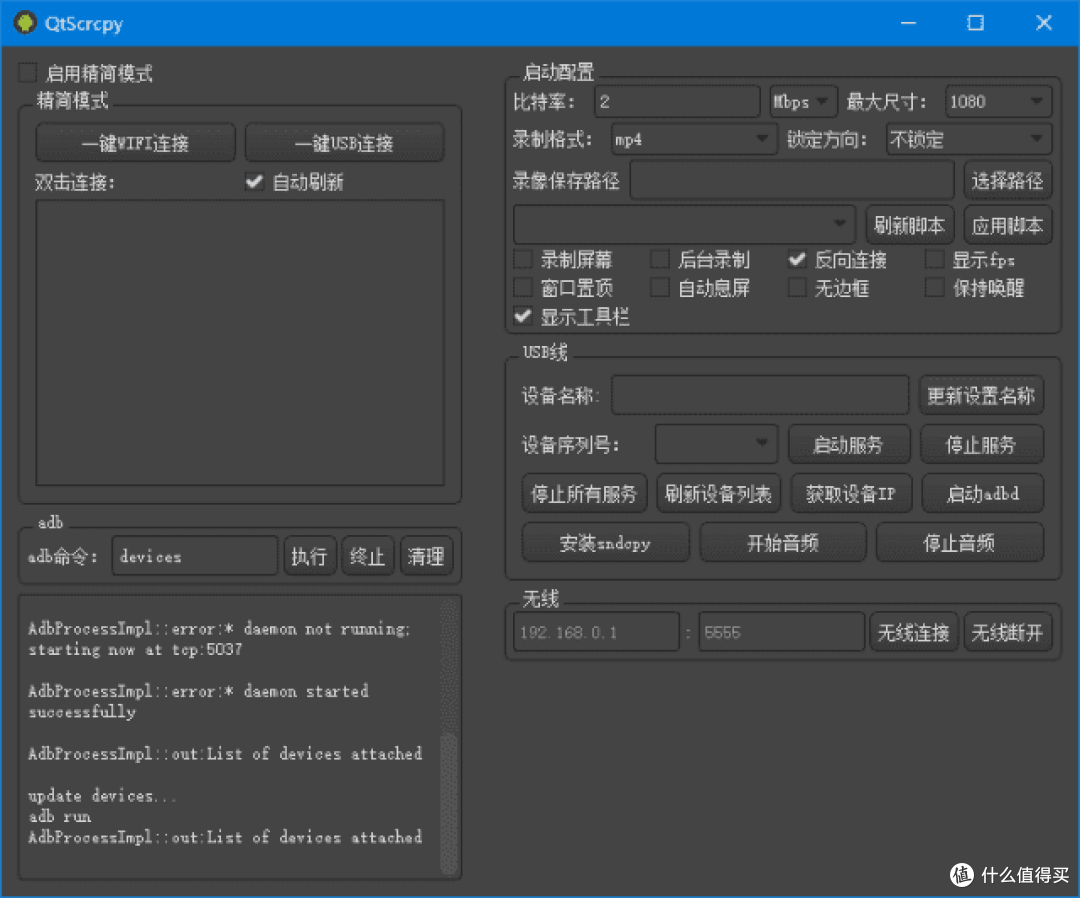Click the 'adb run' log line
This screenshot has height=898, width=1080.
pyautogui.click(x=59, y=816)
